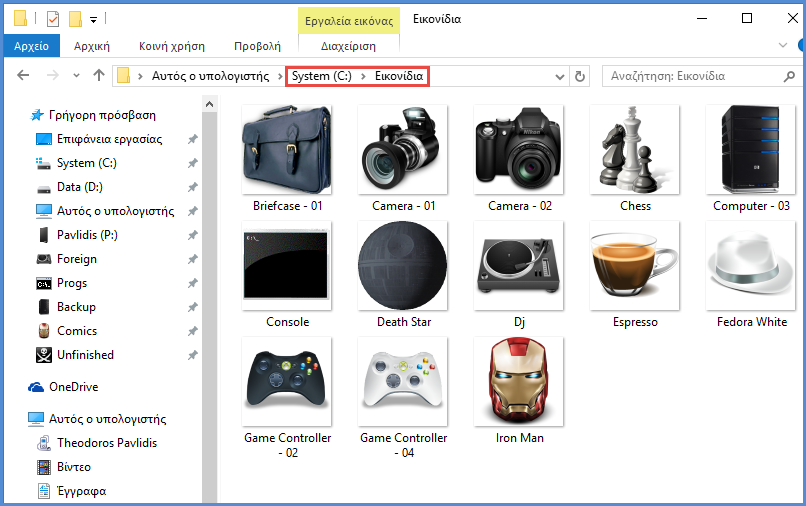Viewport: 806px width, 506px height.
Task: Click the search magnifier icon
Action: [789, 77]
